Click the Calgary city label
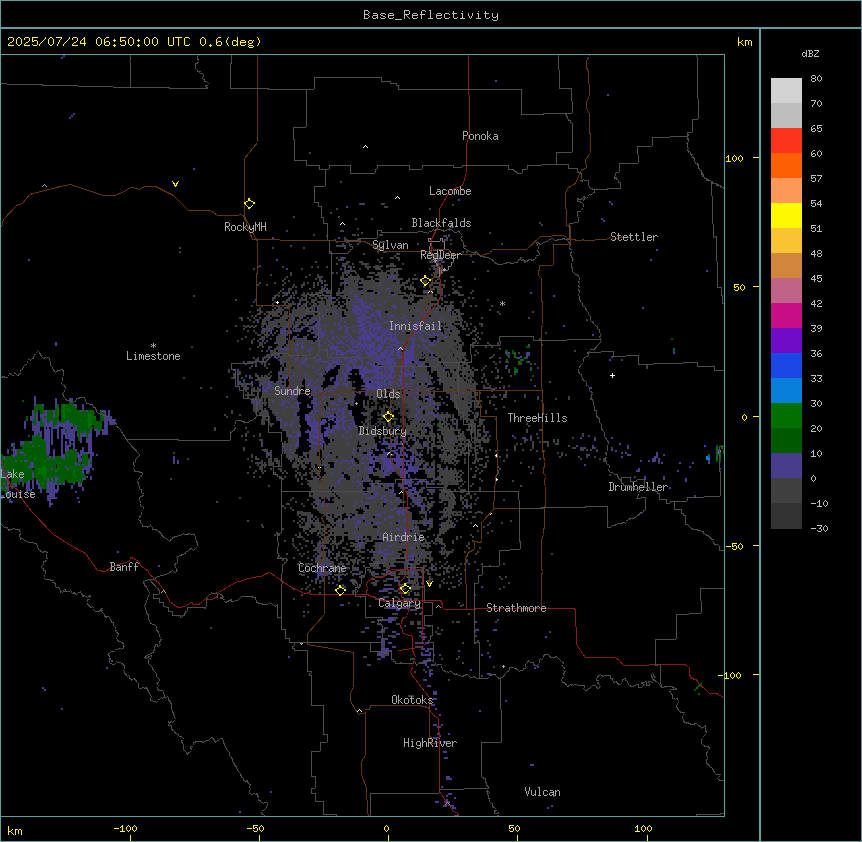The height and width of the screenshot is (842, 862). (400, 603)
